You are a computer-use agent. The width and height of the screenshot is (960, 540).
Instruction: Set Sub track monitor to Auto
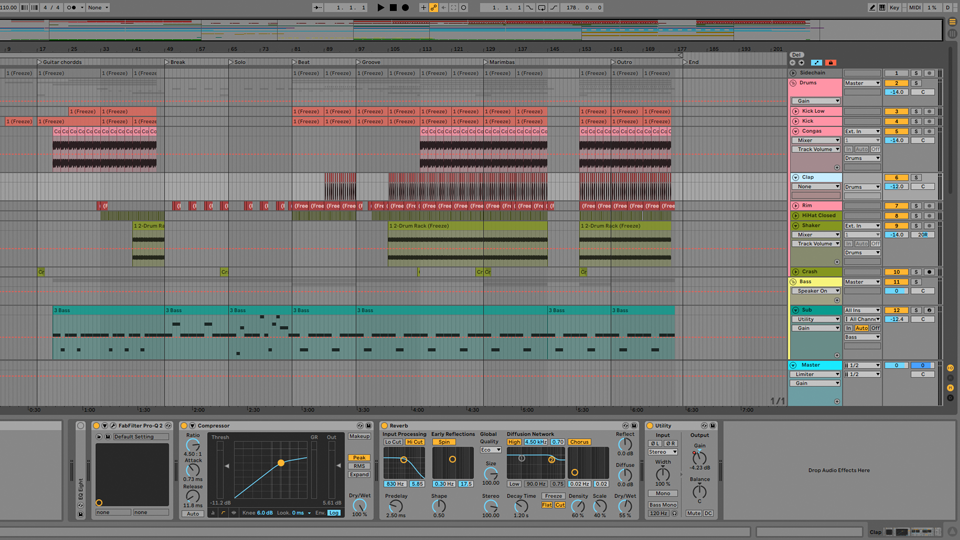(x=861, y=328)
